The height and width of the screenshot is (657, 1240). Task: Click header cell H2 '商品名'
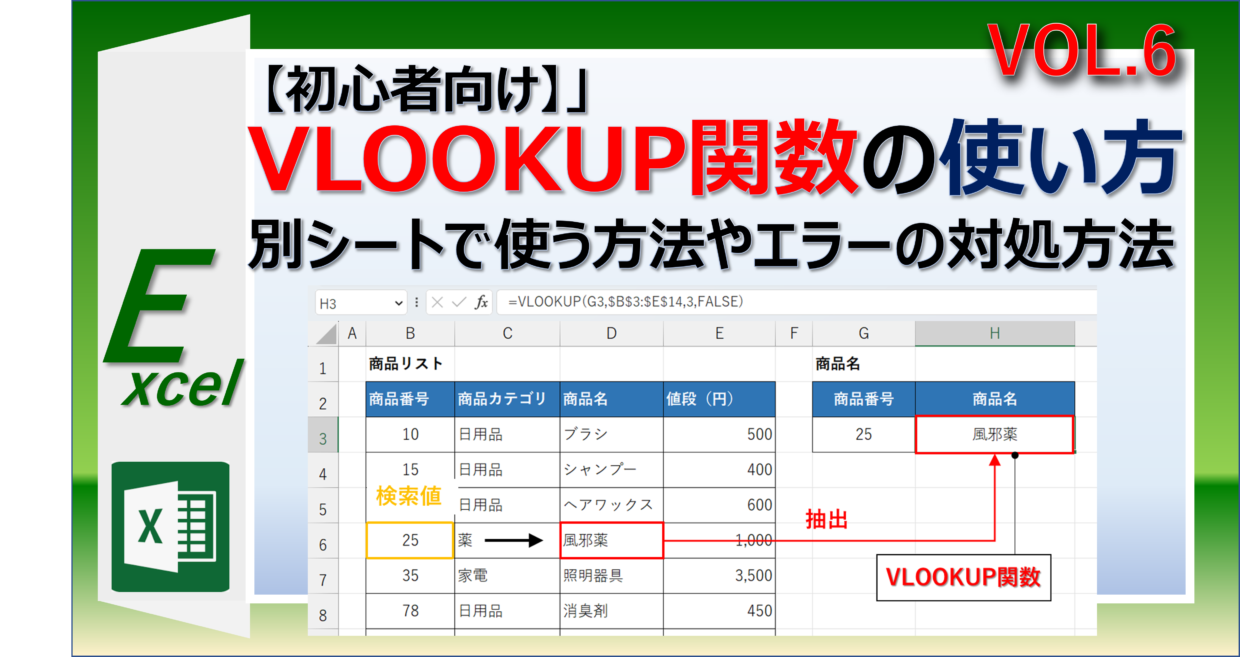(995, 399)
